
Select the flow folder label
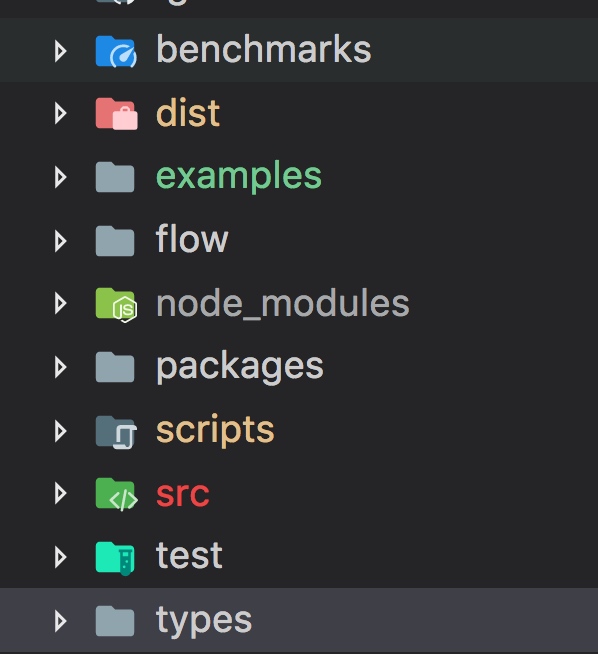(x=192, y=239)
